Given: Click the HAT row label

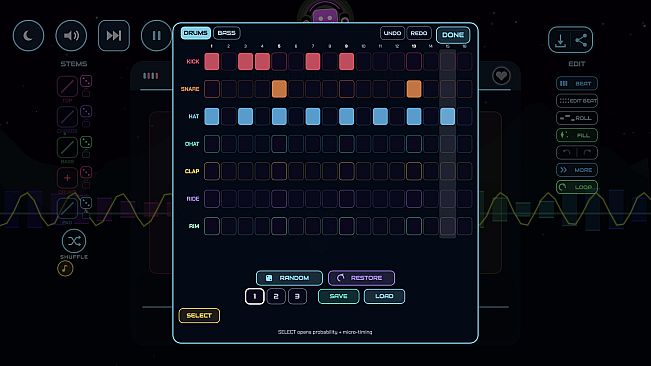Looking at the screenshot, I should coord(194,117).
